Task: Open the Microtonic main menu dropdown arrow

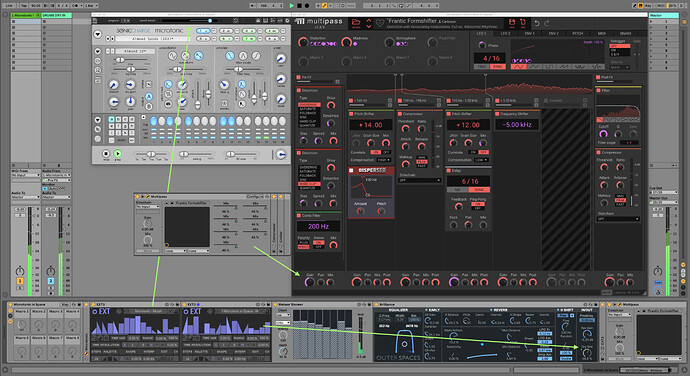Action: pyautogui.click(x=97, y=34)
